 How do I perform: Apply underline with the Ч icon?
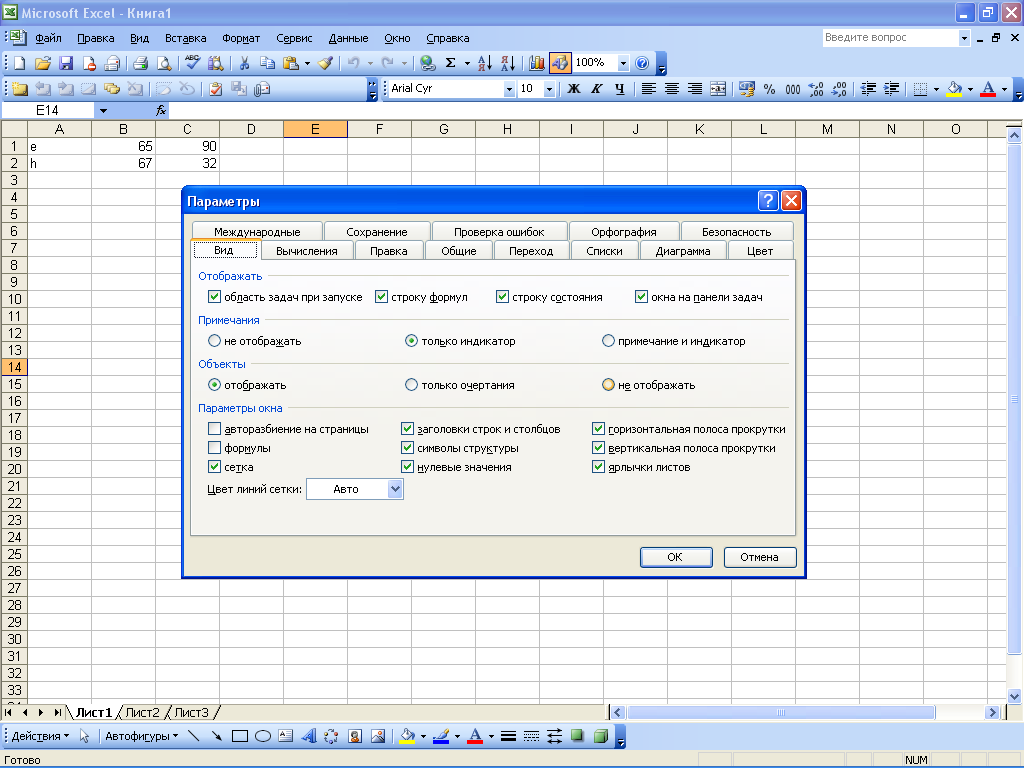coord(619,89)
